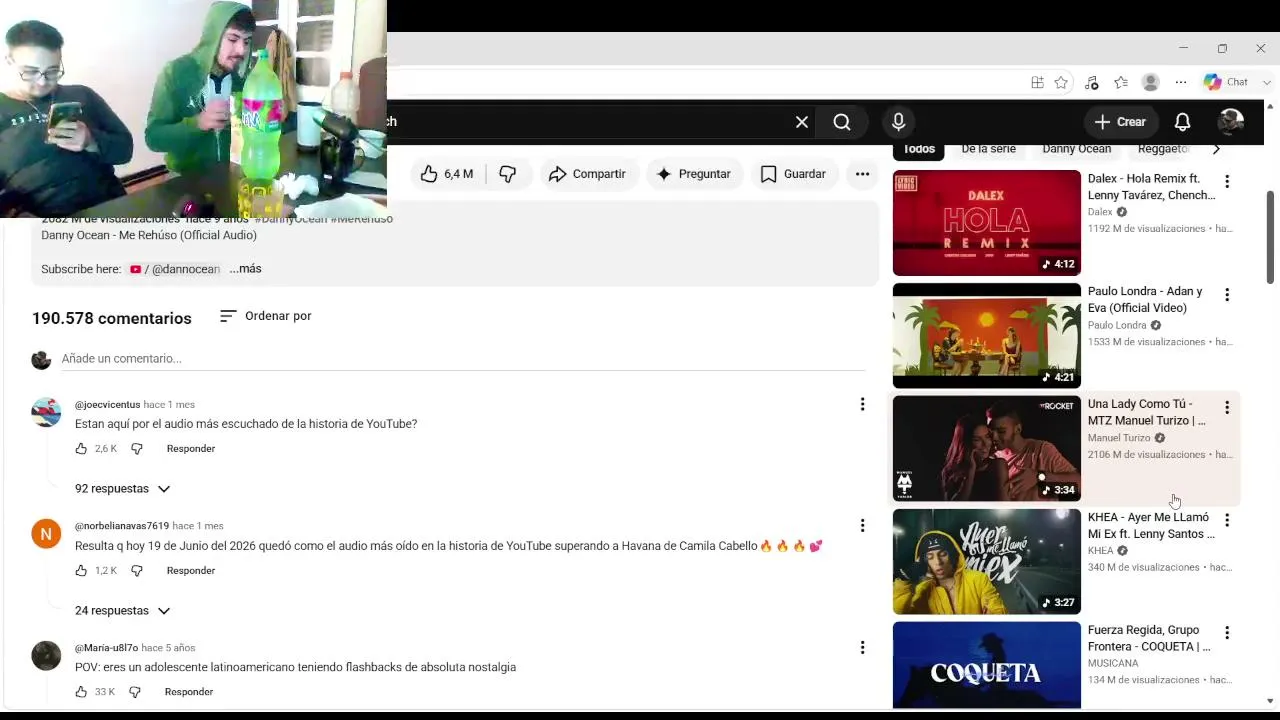Focus the Añade un comentario field
This screenshot has width=1280, height=720.
pyautogui.click(x=463, y=359)
